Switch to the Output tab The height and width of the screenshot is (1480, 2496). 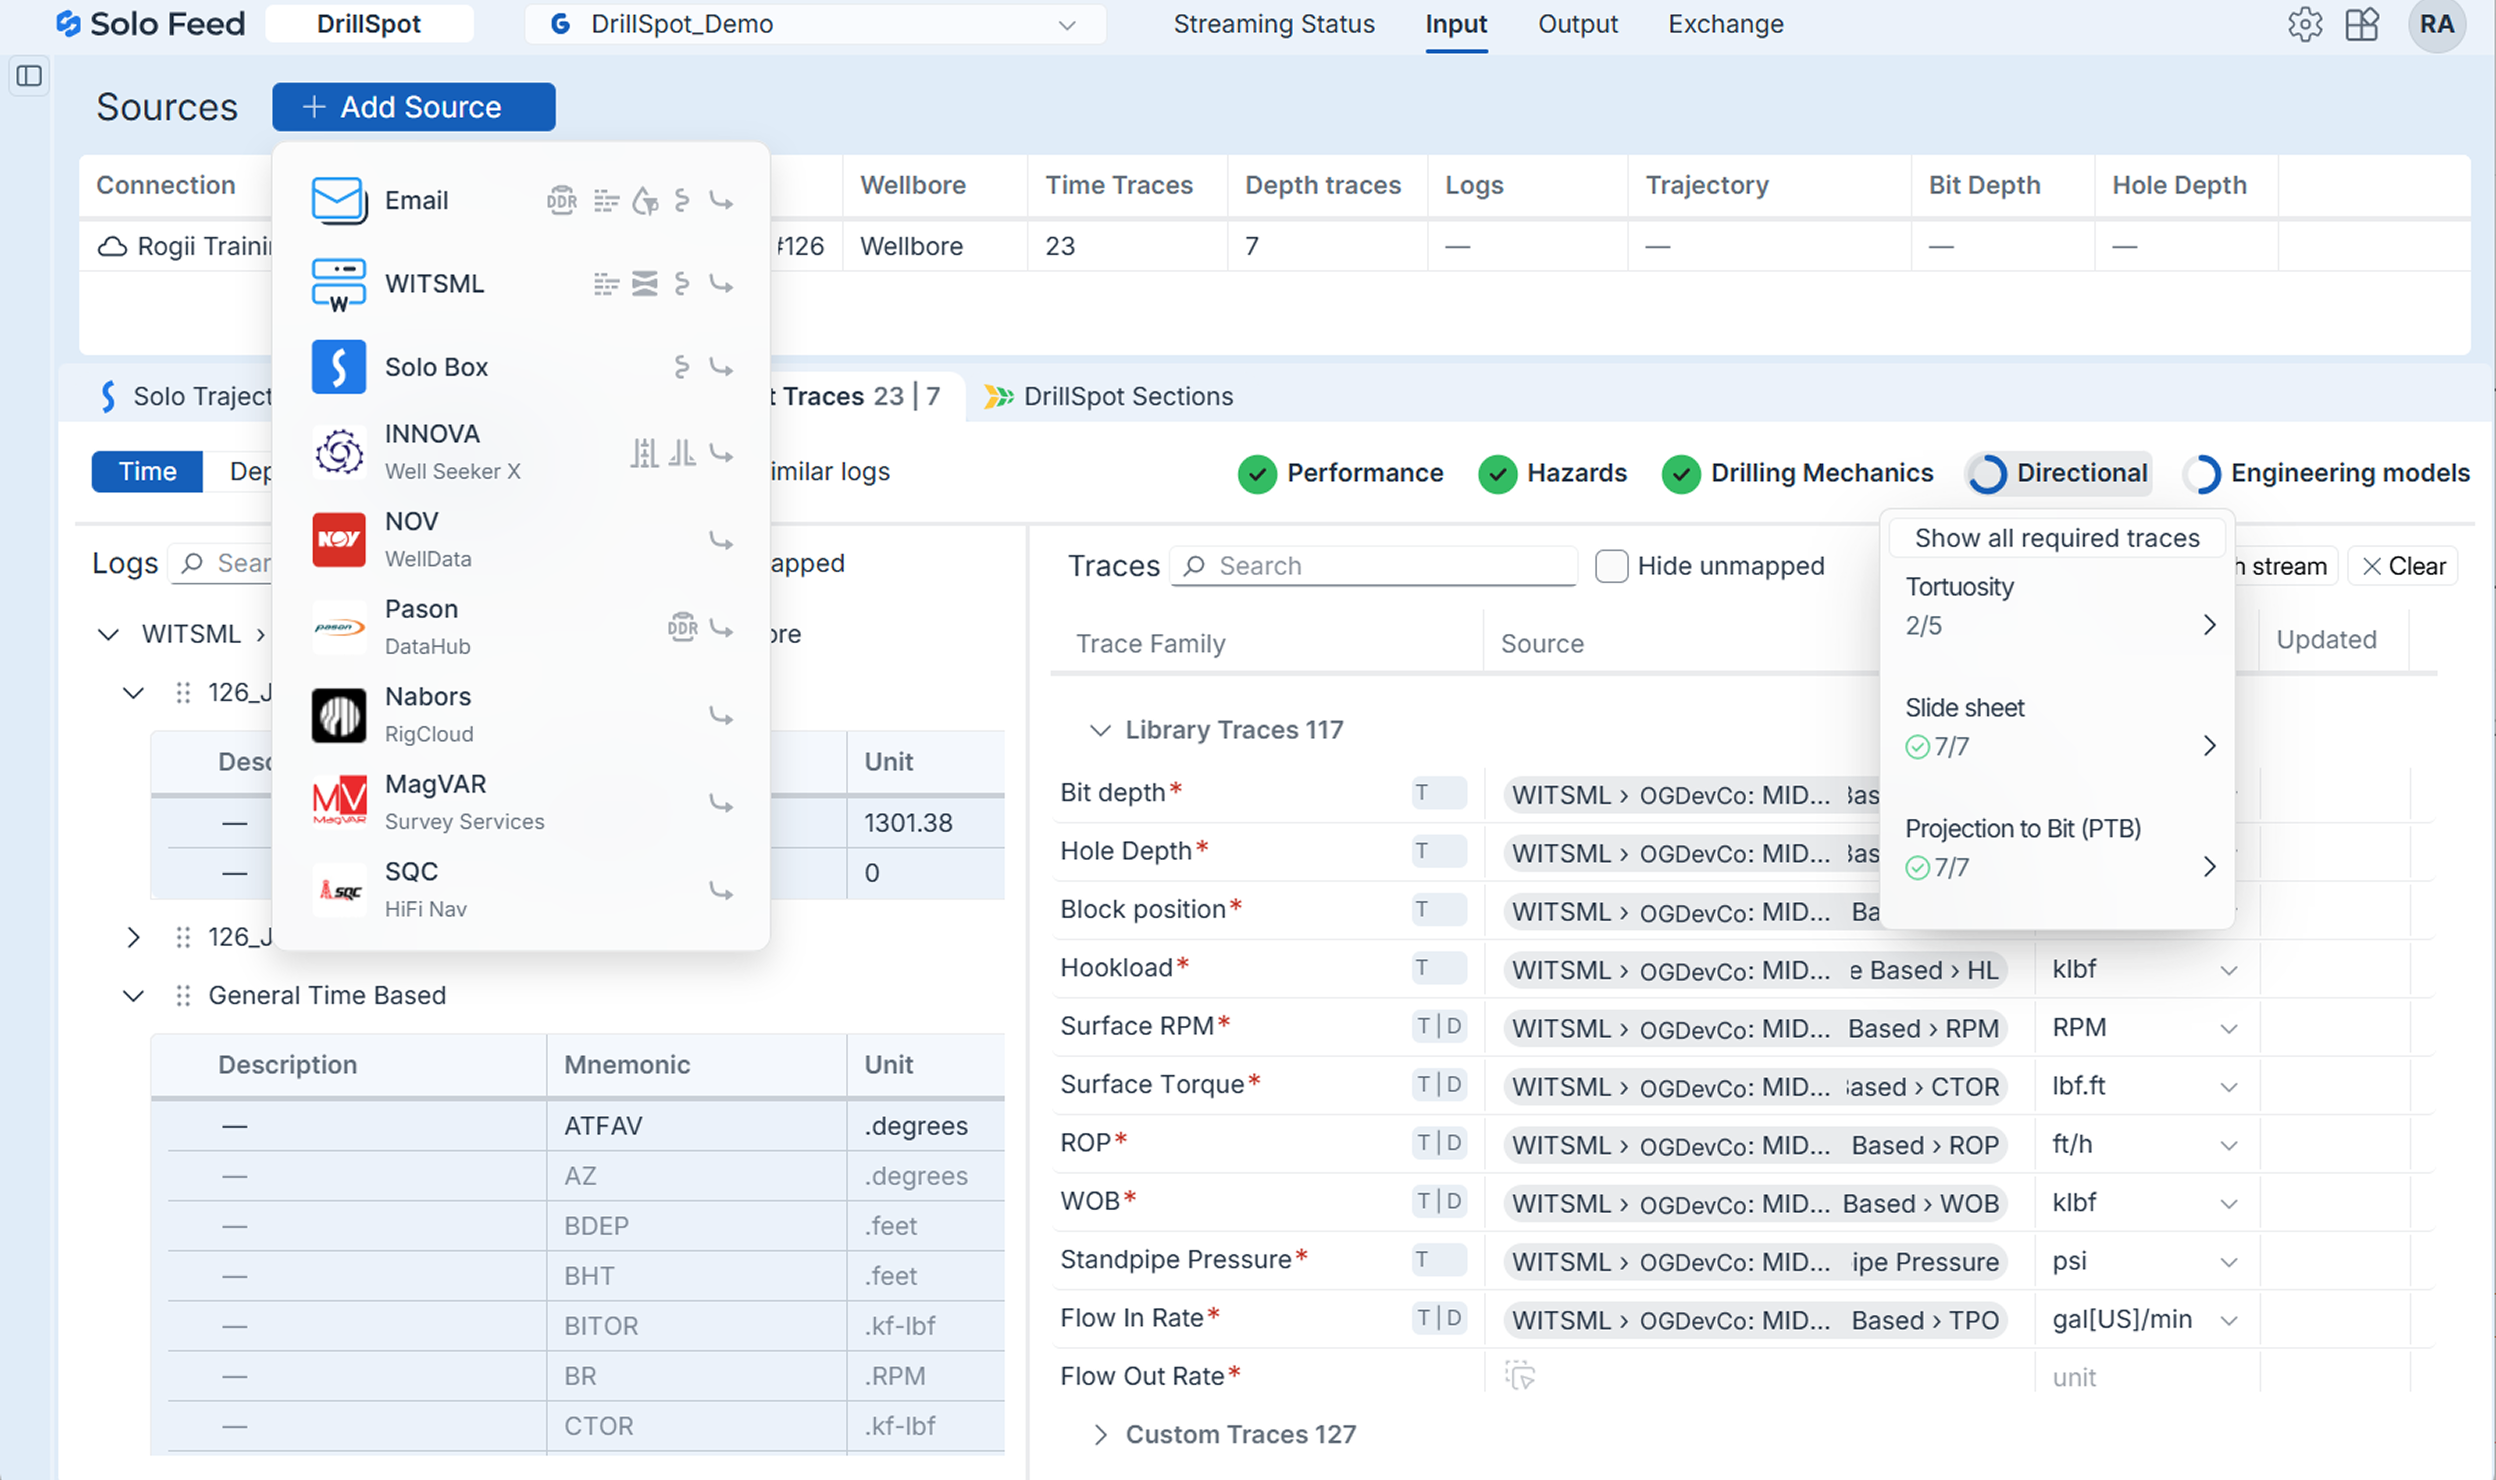coord(1577,25)
